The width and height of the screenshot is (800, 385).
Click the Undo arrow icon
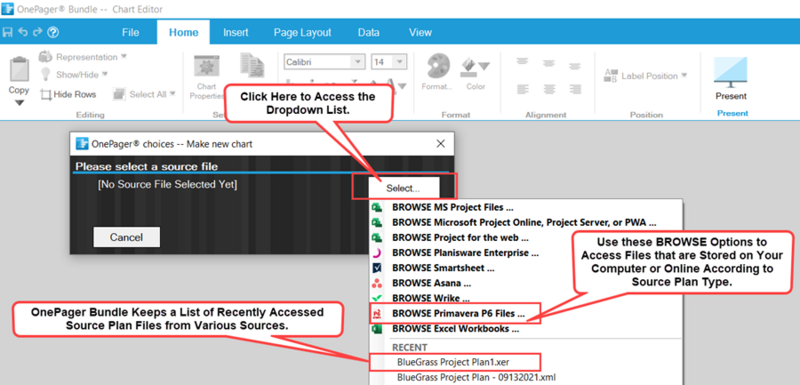pyautogui.click(x=22, y=32)
